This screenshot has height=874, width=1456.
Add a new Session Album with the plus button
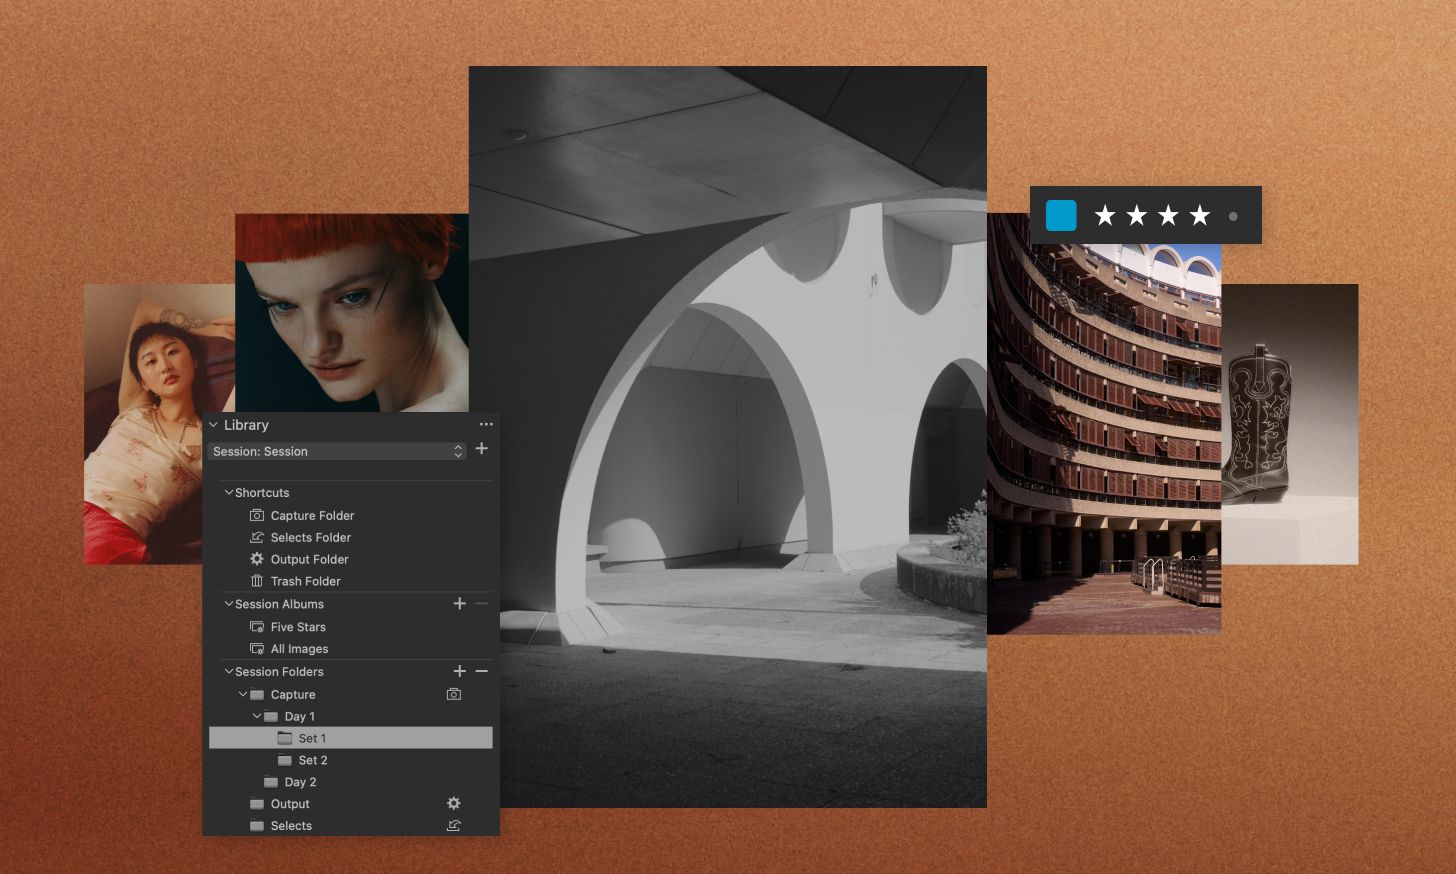pos(459,603)
